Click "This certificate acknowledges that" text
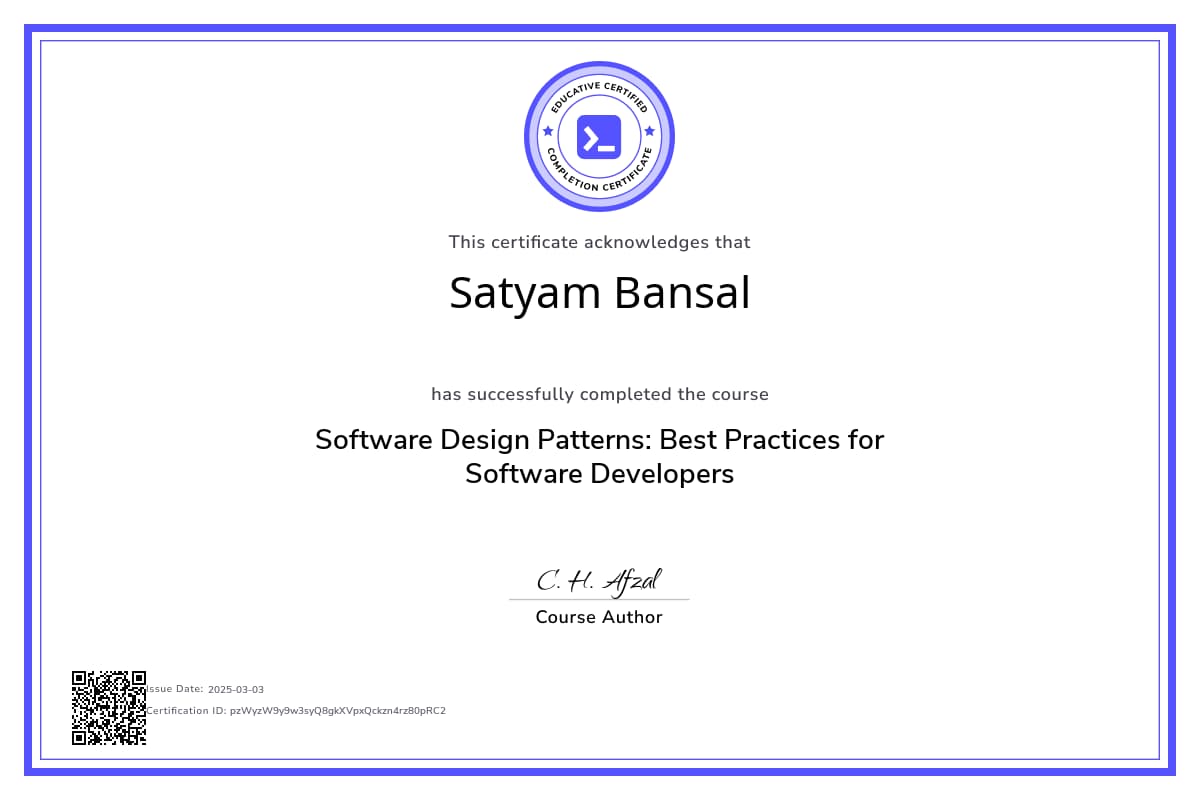Viewport: 1200px width, 800px height. pyautogui.click(x=600, y=242)
